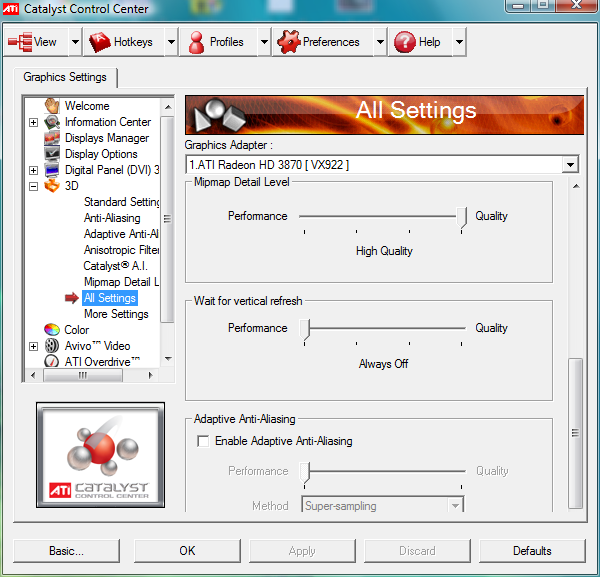Click the Basic... button

66,551
